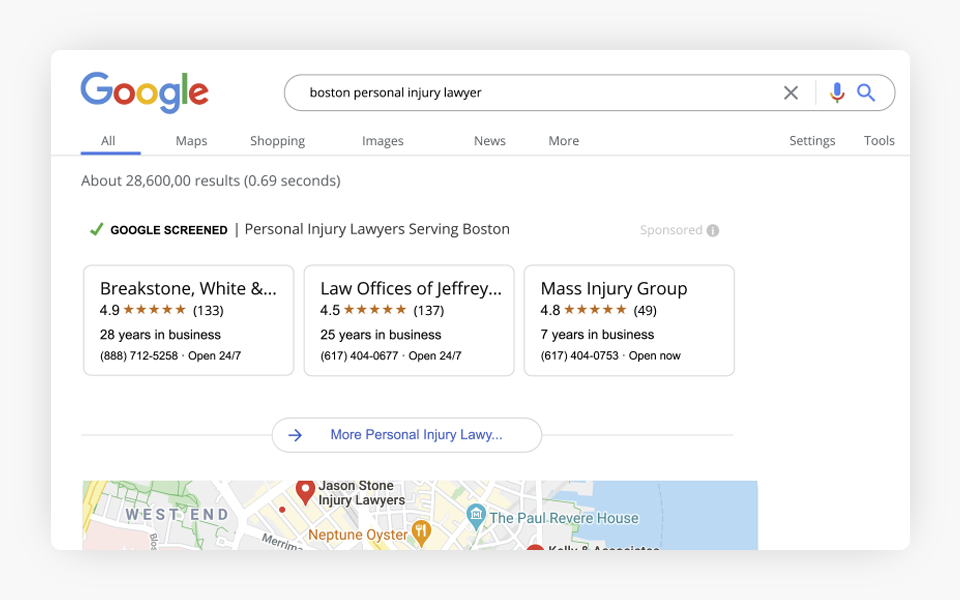Image resolution: width=960 pixels, height=600 pixels.
Task: Click the magnifying glass search icon
Action: click(x=866, y=93)
